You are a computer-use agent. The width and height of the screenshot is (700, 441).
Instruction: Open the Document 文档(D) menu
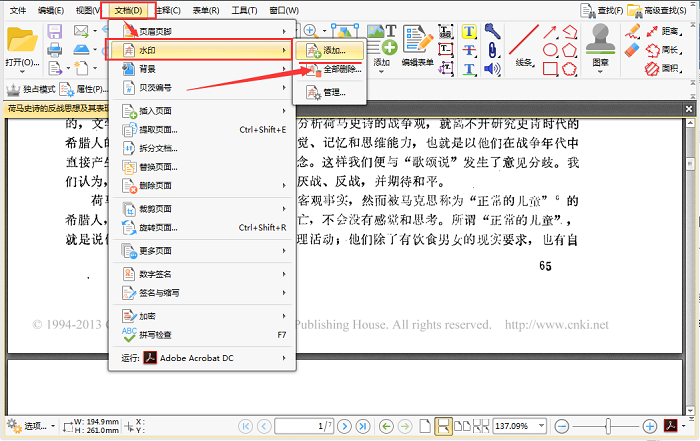128,10
